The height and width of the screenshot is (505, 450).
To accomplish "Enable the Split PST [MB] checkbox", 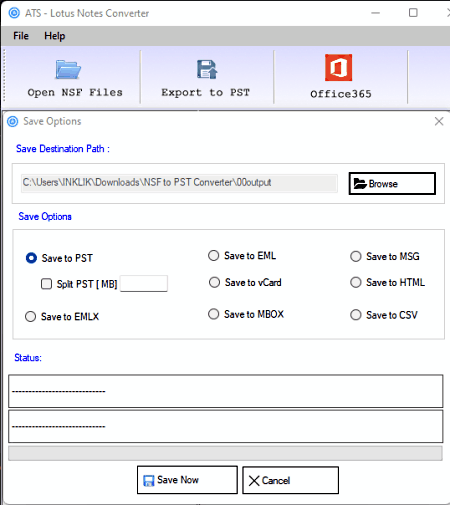I will click(46, 284).
